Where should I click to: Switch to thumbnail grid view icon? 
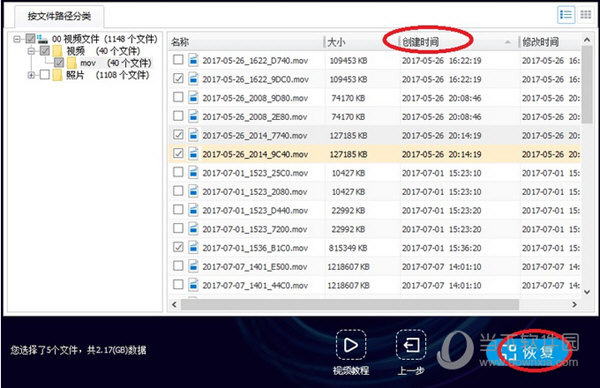click(x=585, y=15)
